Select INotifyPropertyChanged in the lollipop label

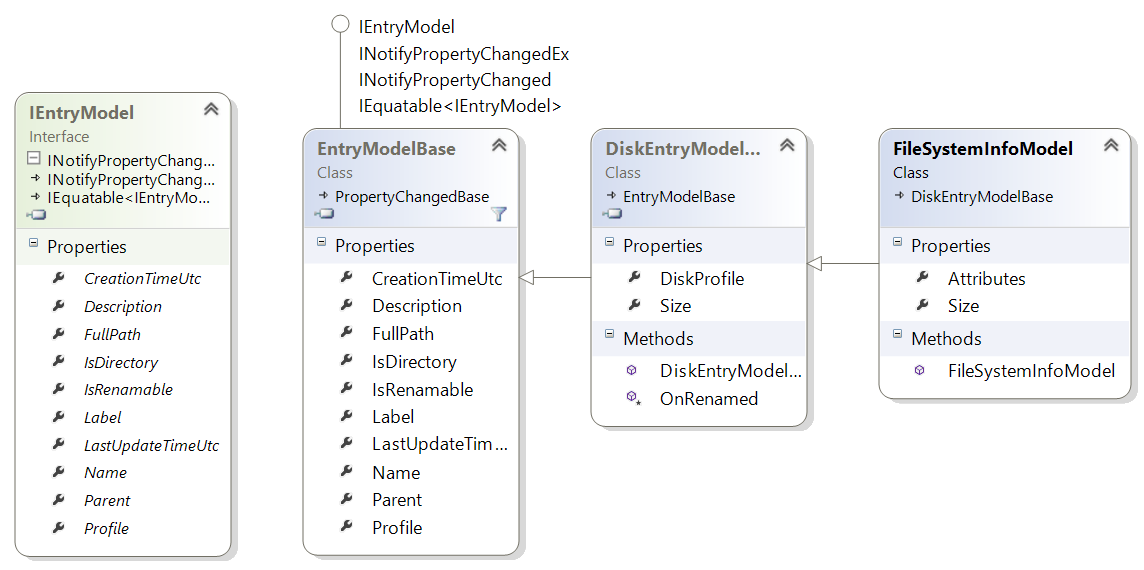[455, 80]
